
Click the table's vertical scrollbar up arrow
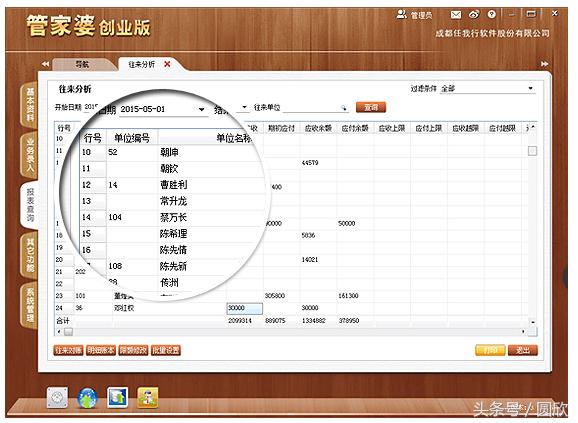click(533, 128)
